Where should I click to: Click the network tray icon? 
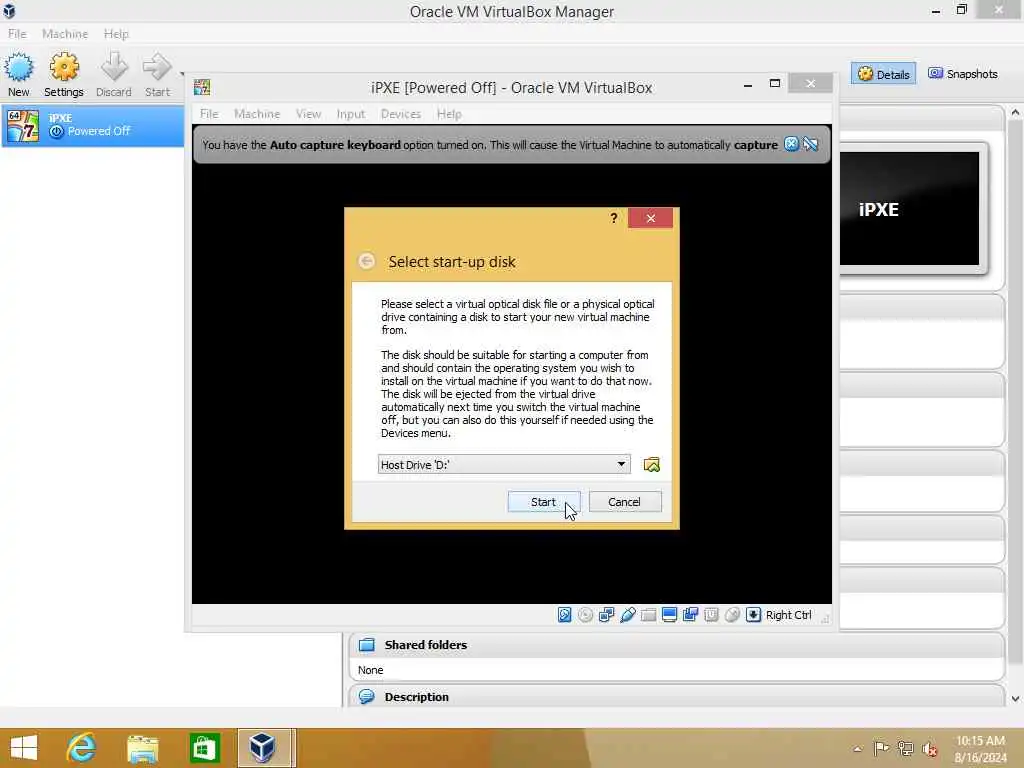[x=905, y=748]
